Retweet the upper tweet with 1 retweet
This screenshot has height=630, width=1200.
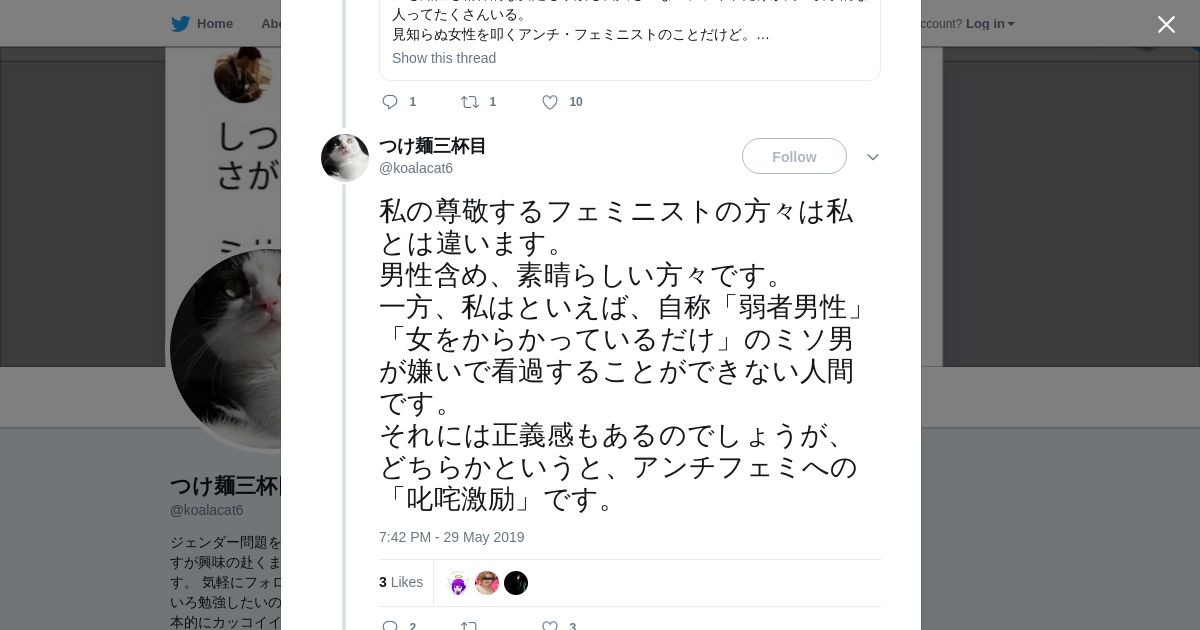pyautogui.click(x=470, y=102)
